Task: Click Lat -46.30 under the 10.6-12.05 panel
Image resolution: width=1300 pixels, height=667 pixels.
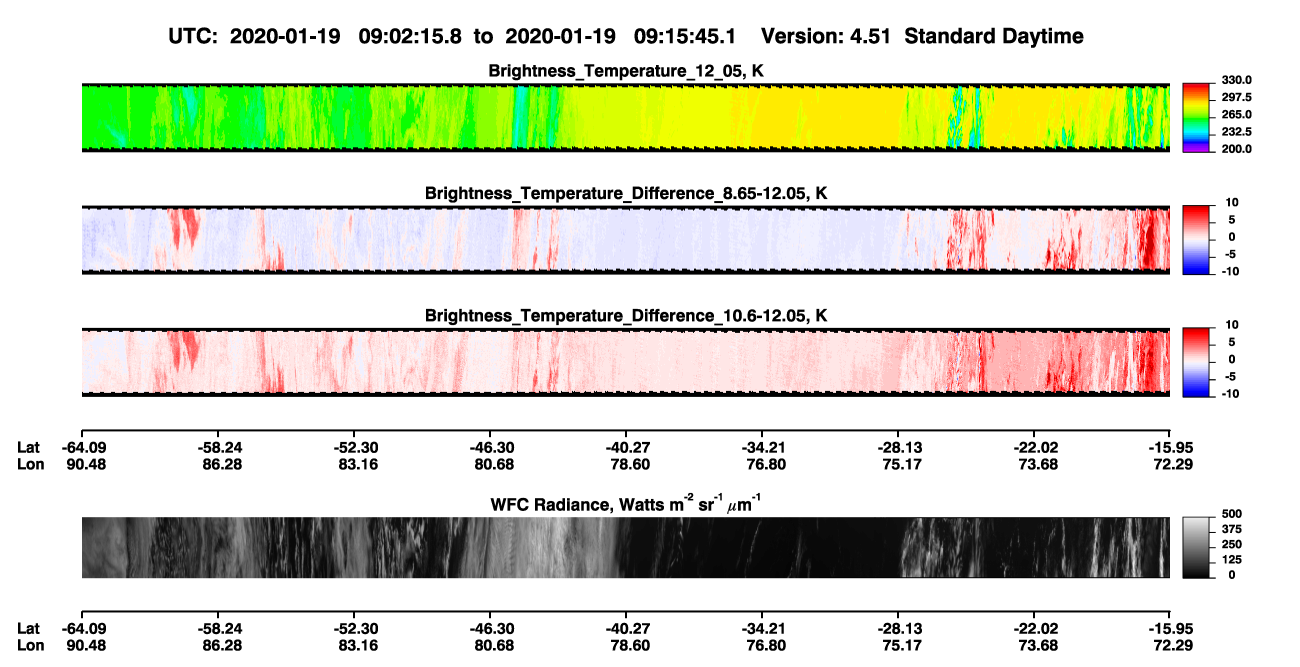Action: 489,448
